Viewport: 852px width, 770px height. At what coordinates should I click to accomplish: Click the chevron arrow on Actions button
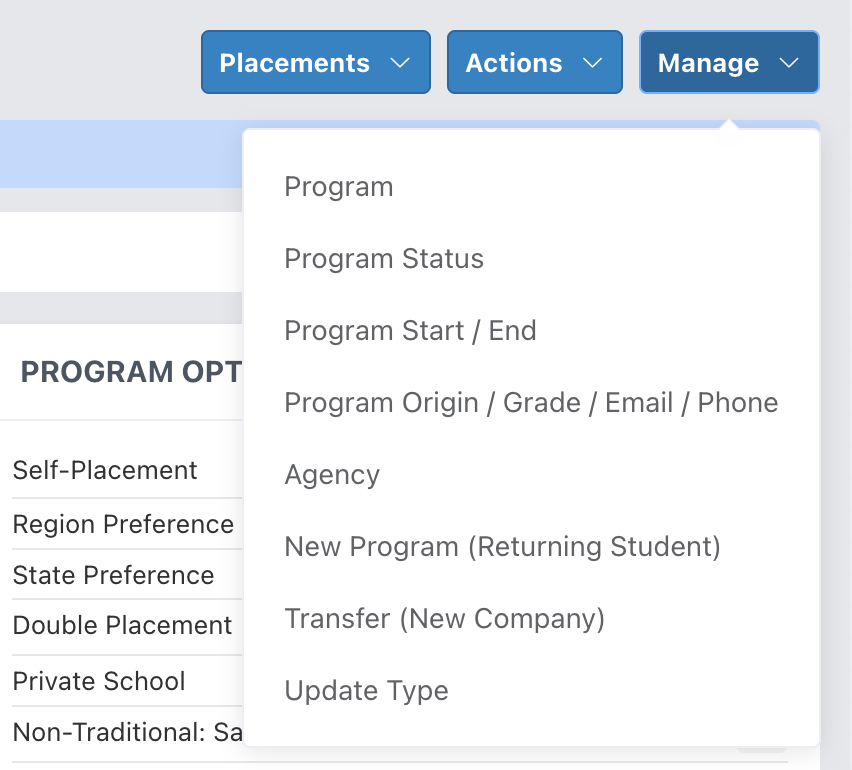[592, 63]
